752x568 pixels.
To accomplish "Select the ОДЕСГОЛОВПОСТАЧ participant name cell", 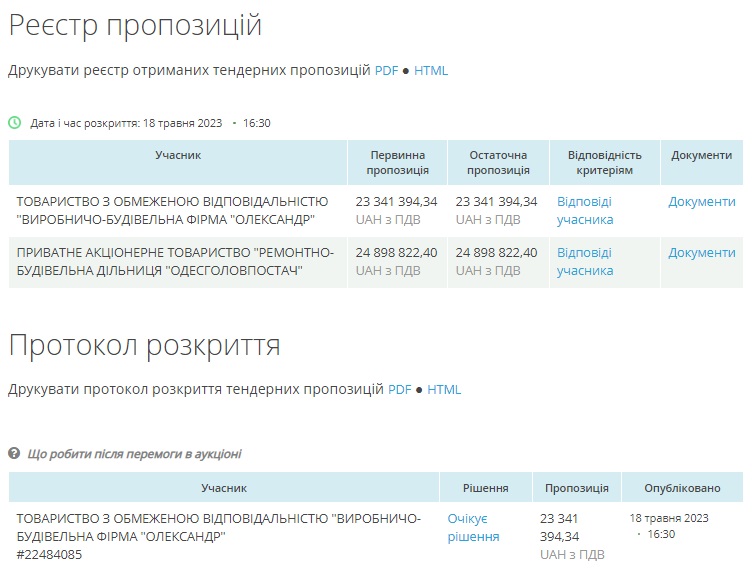I will click(175, 262).
